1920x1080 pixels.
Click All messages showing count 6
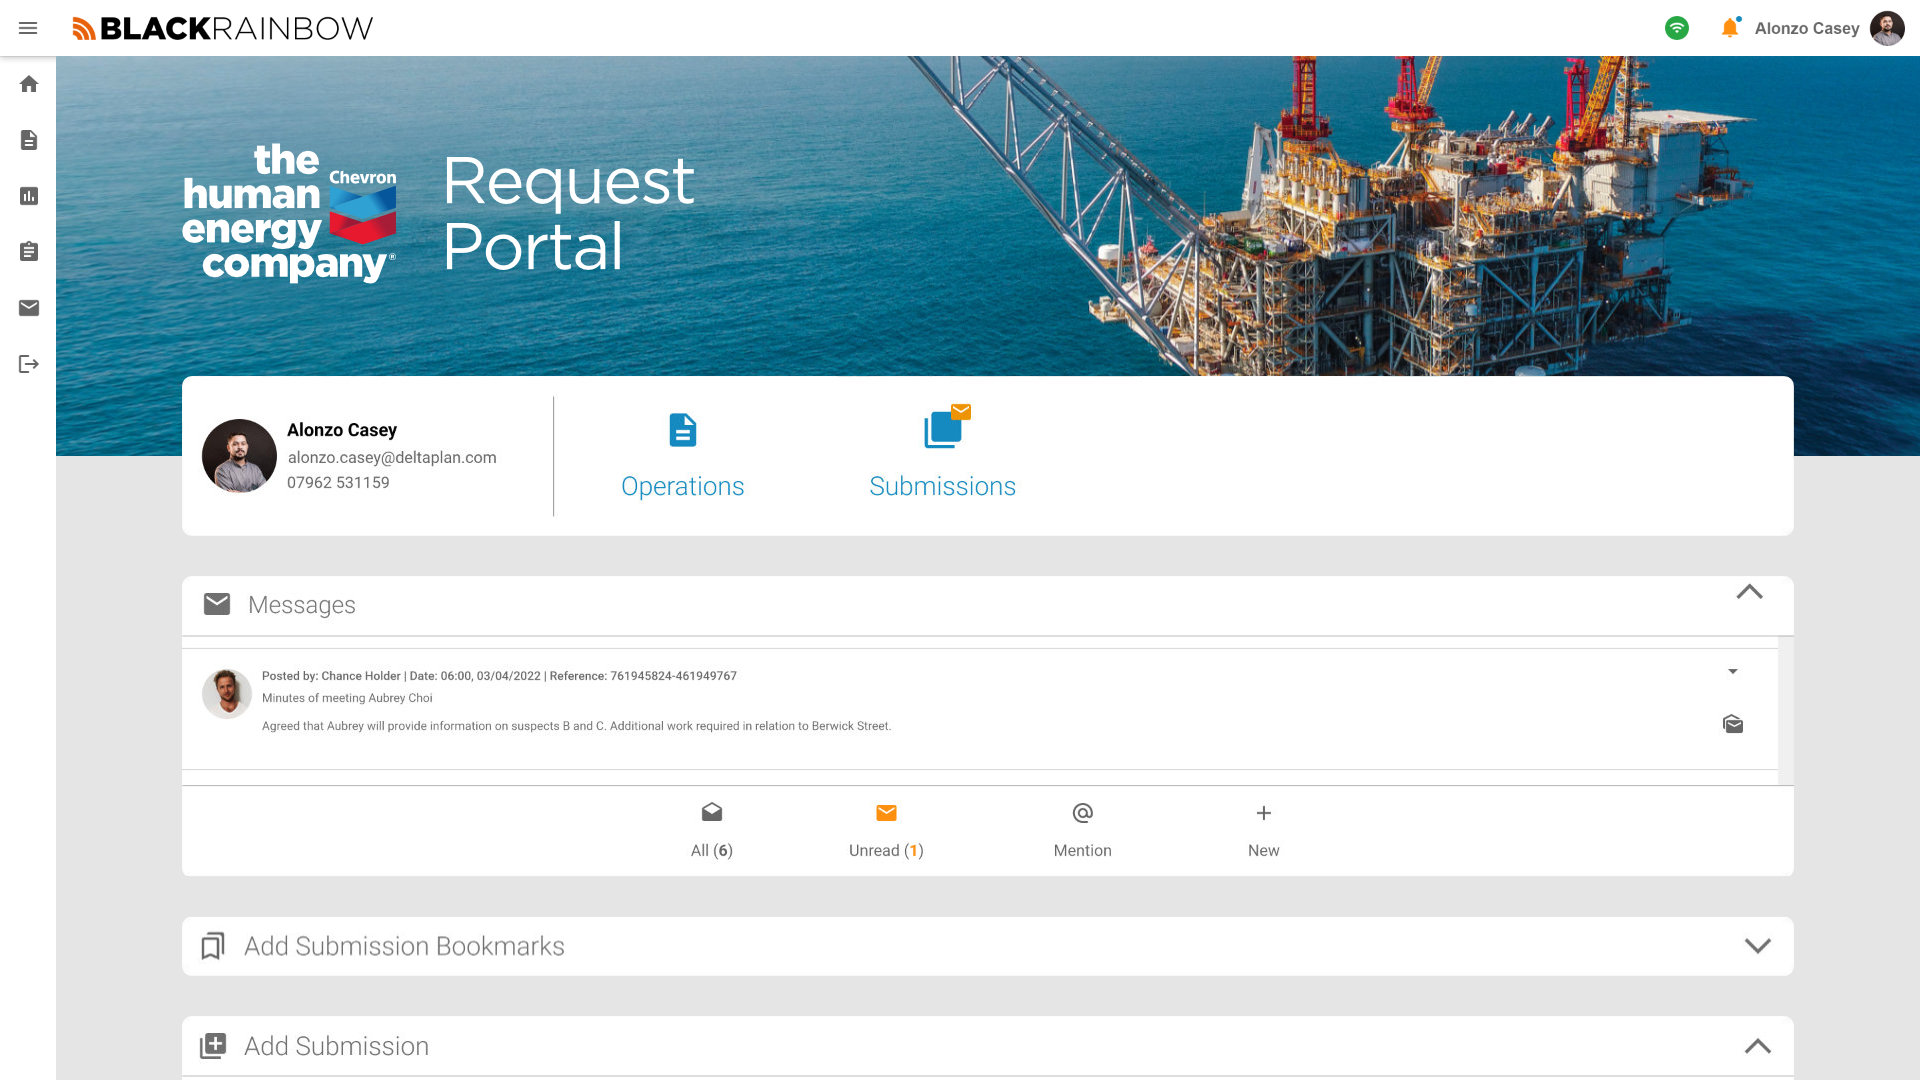point(711,828)
